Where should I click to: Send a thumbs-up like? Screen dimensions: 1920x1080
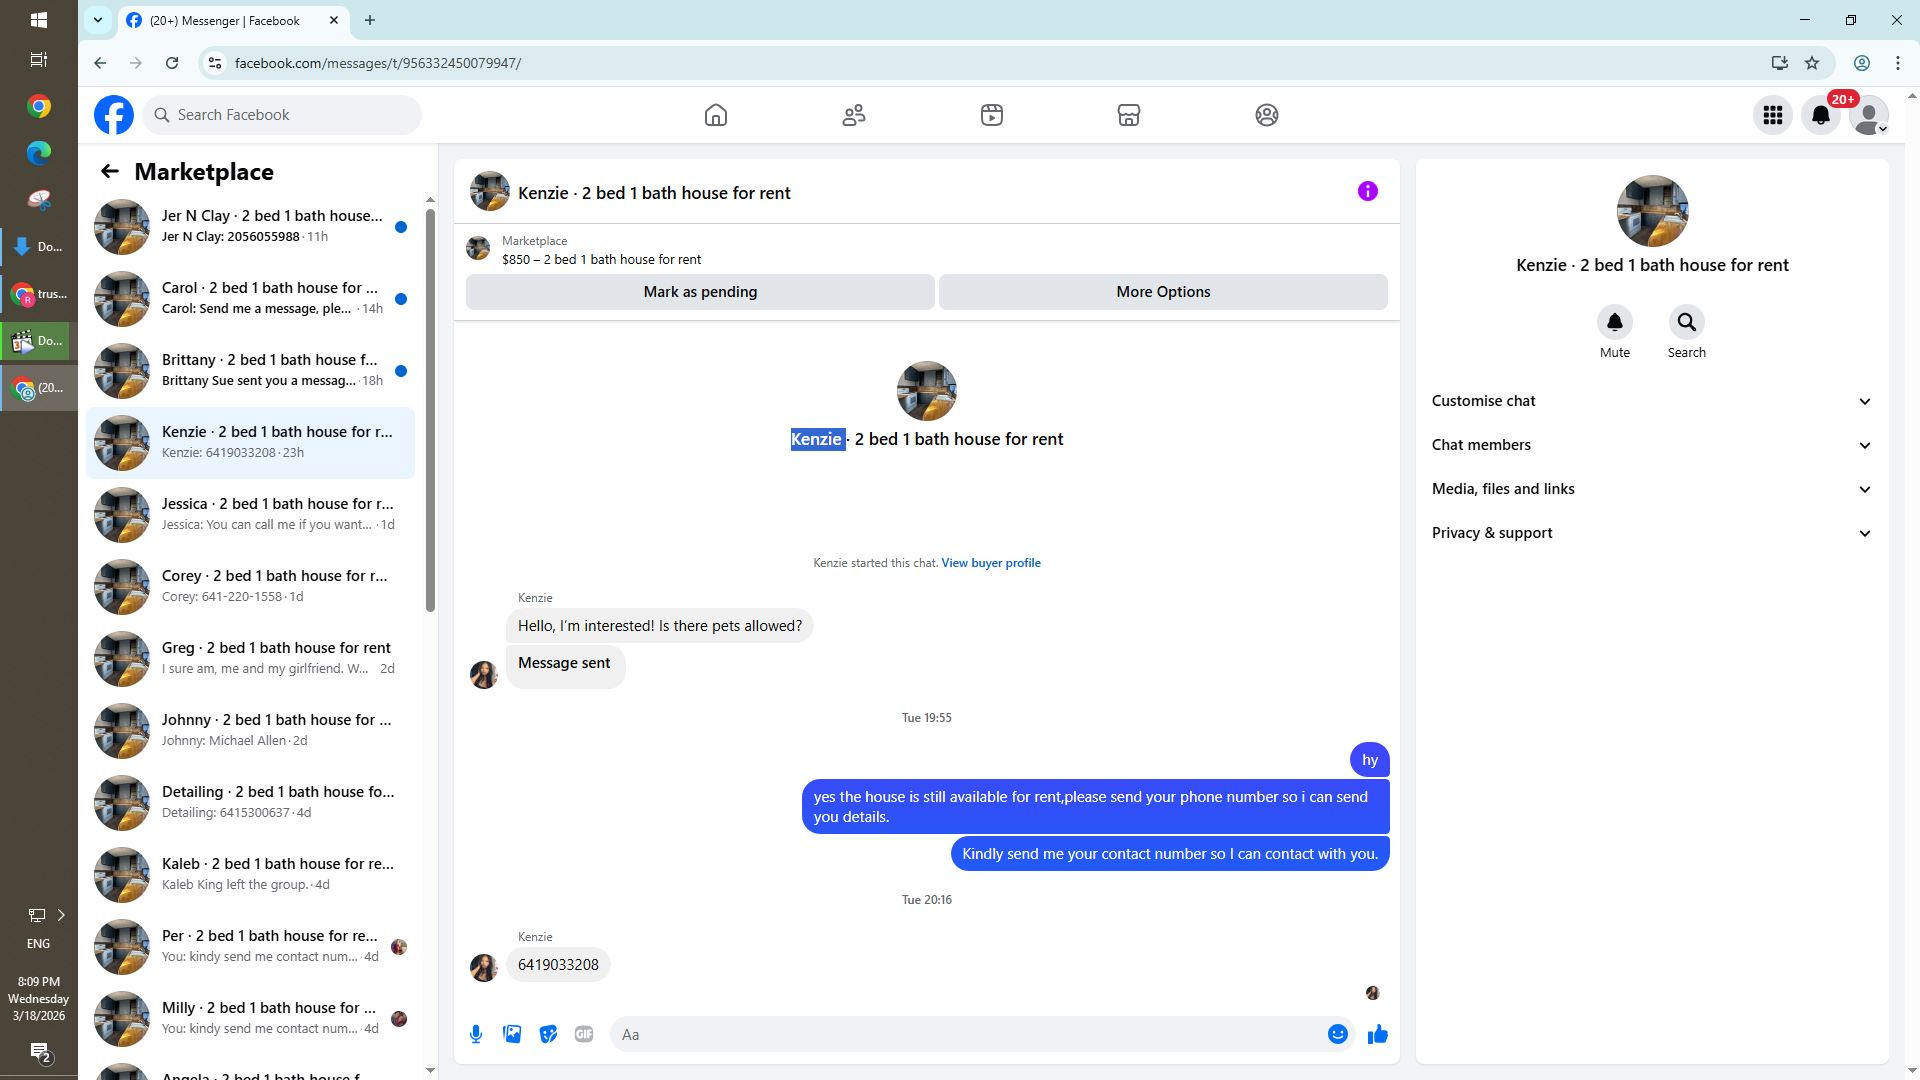(1378, 1034)
